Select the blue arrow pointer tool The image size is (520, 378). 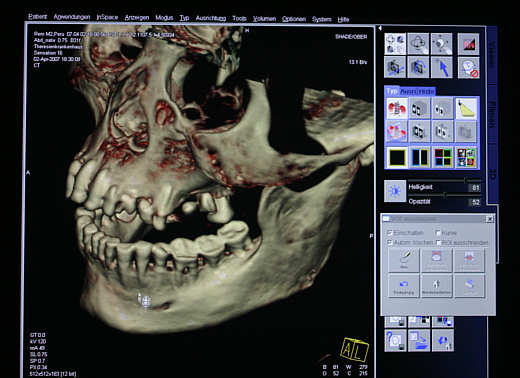[442, 67]
